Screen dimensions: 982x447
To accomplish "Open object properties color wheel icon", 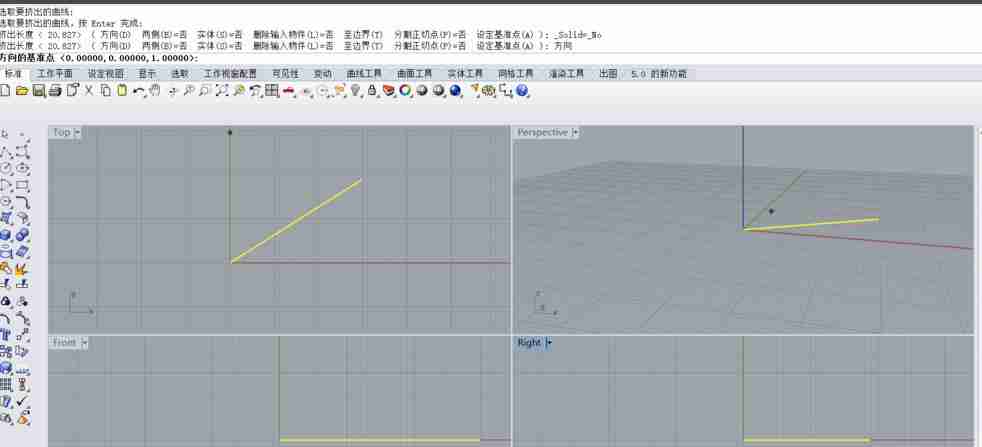I will 405,91.
